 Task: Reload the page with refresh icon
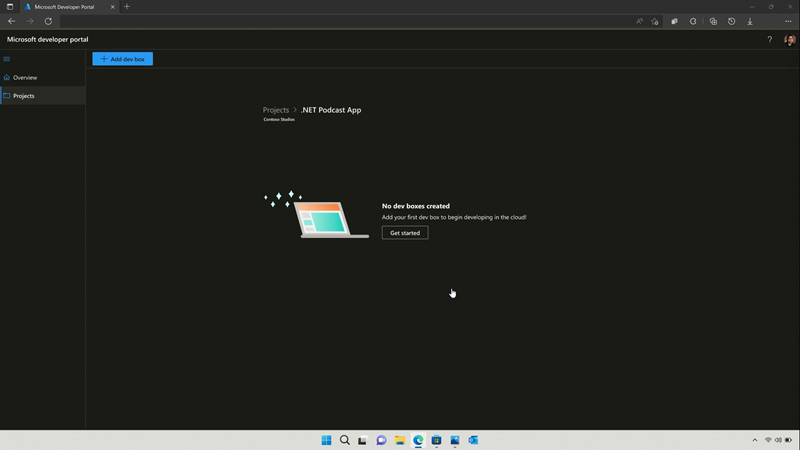pos(48,21)
